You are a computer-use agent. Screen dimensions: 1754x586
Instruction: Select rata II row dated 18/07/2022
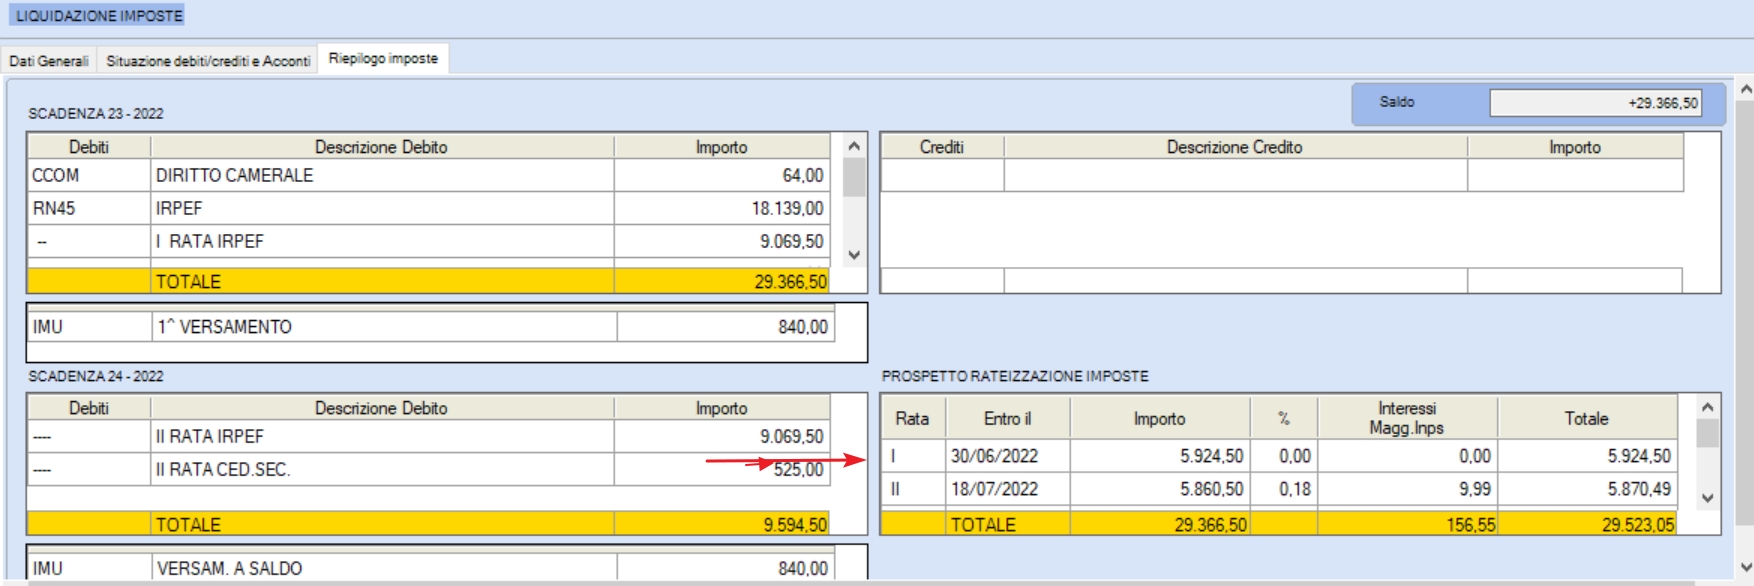[x=1279, y=489]
